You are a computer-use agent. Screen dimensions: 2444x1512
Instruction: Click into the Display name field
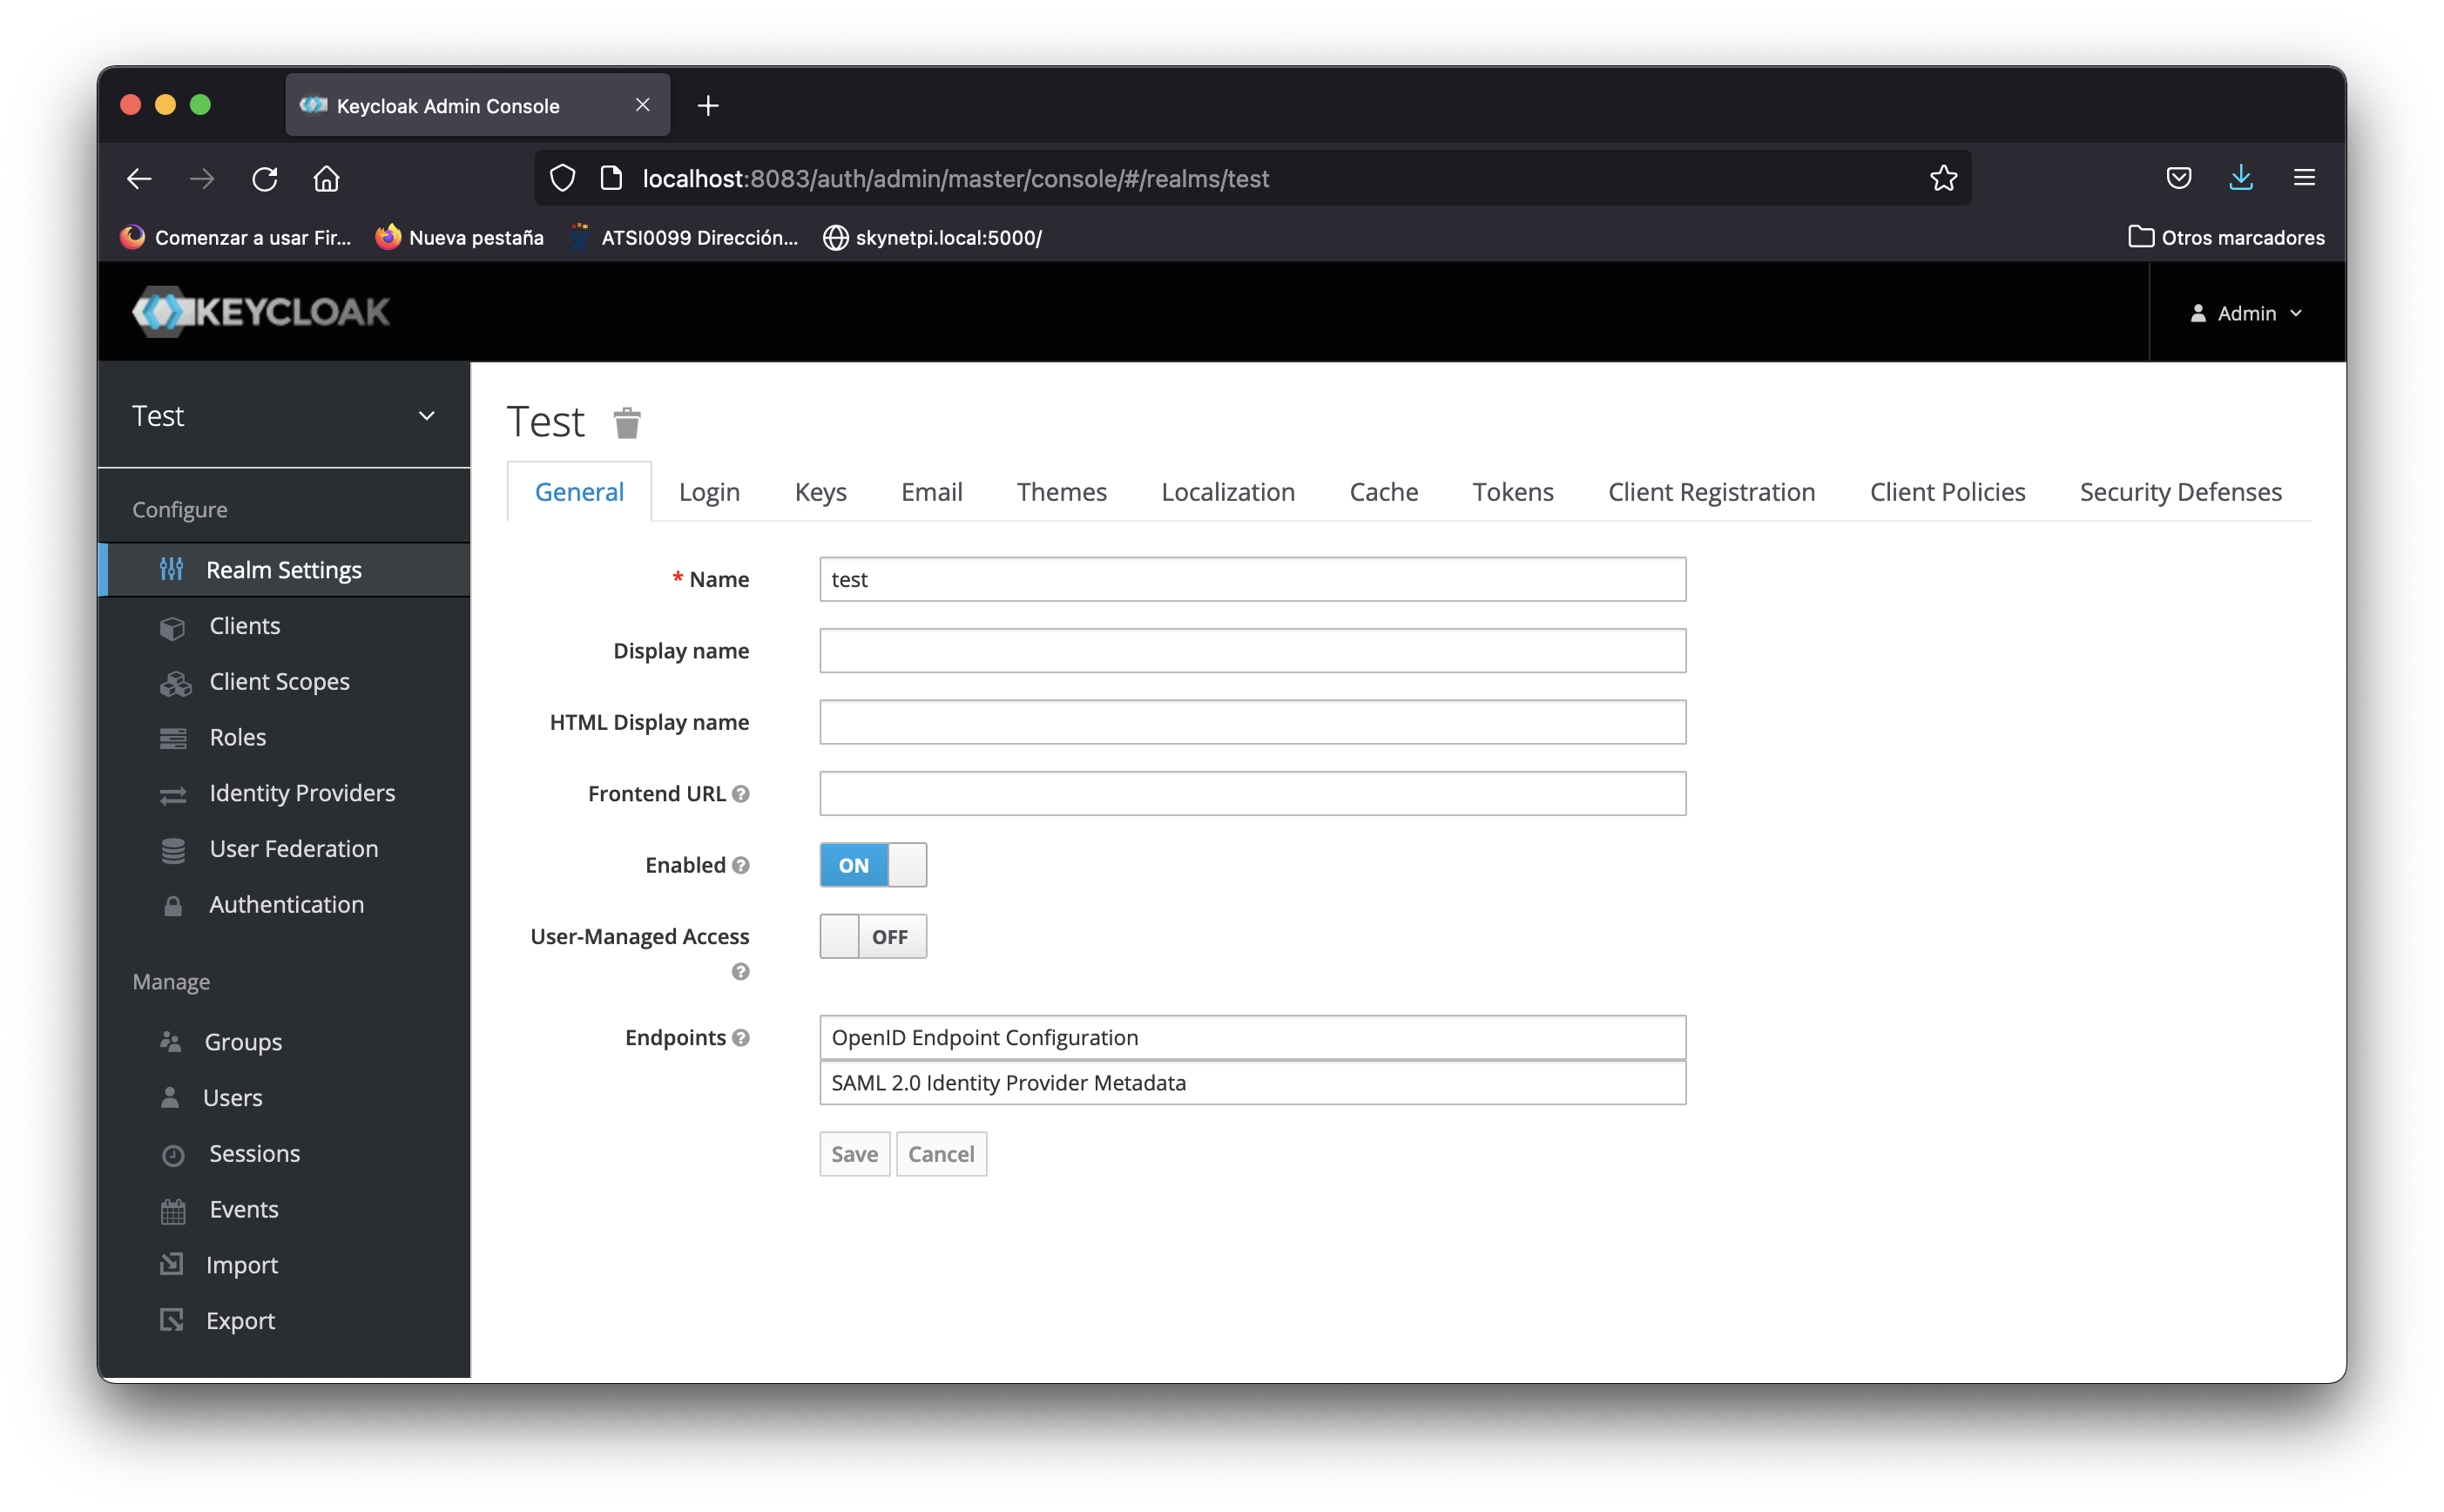tap(1252, 651)
